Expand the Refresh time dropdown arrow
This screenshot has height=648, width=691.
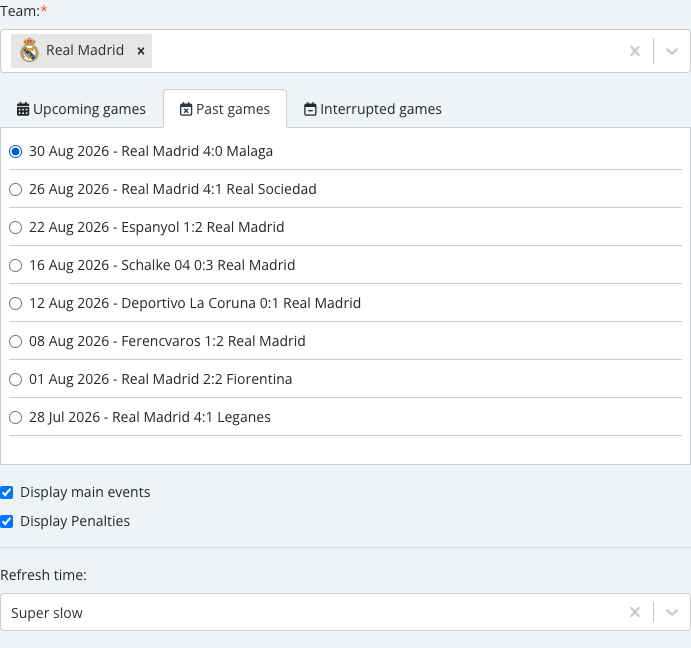pos(672,612)
